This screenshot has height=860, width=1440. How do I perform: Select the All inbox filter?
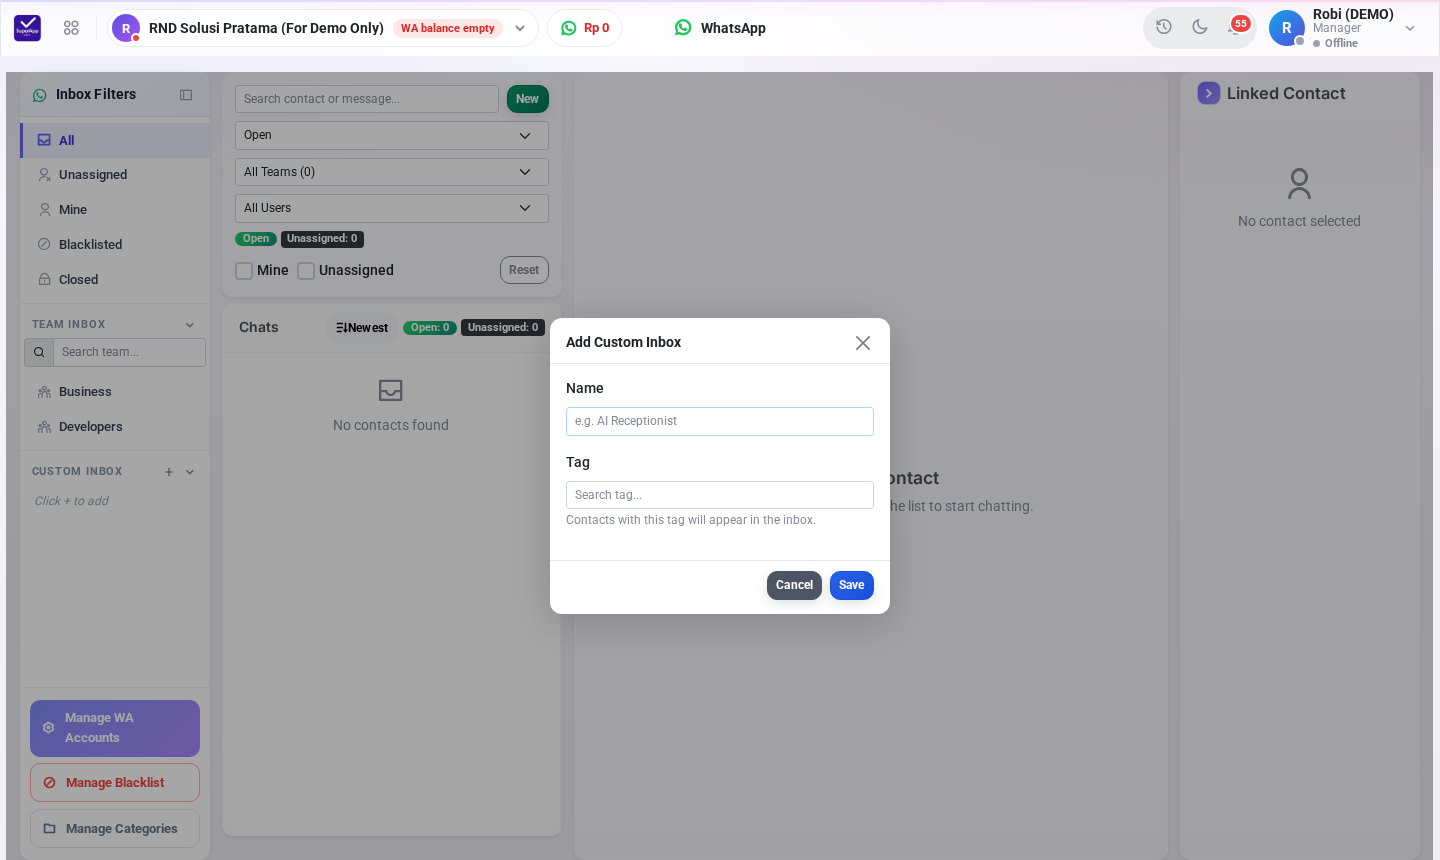coord(116,140)
